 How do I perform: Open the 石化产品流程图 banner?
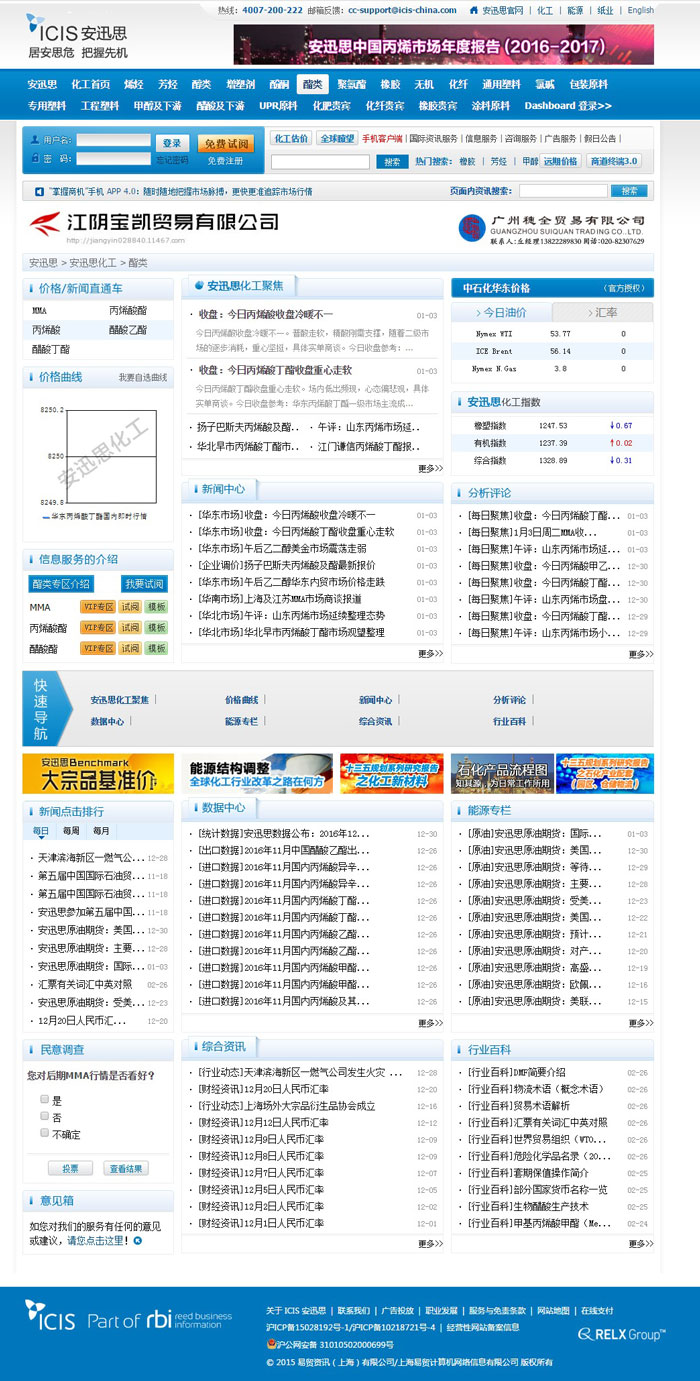(x=501, y=774)
